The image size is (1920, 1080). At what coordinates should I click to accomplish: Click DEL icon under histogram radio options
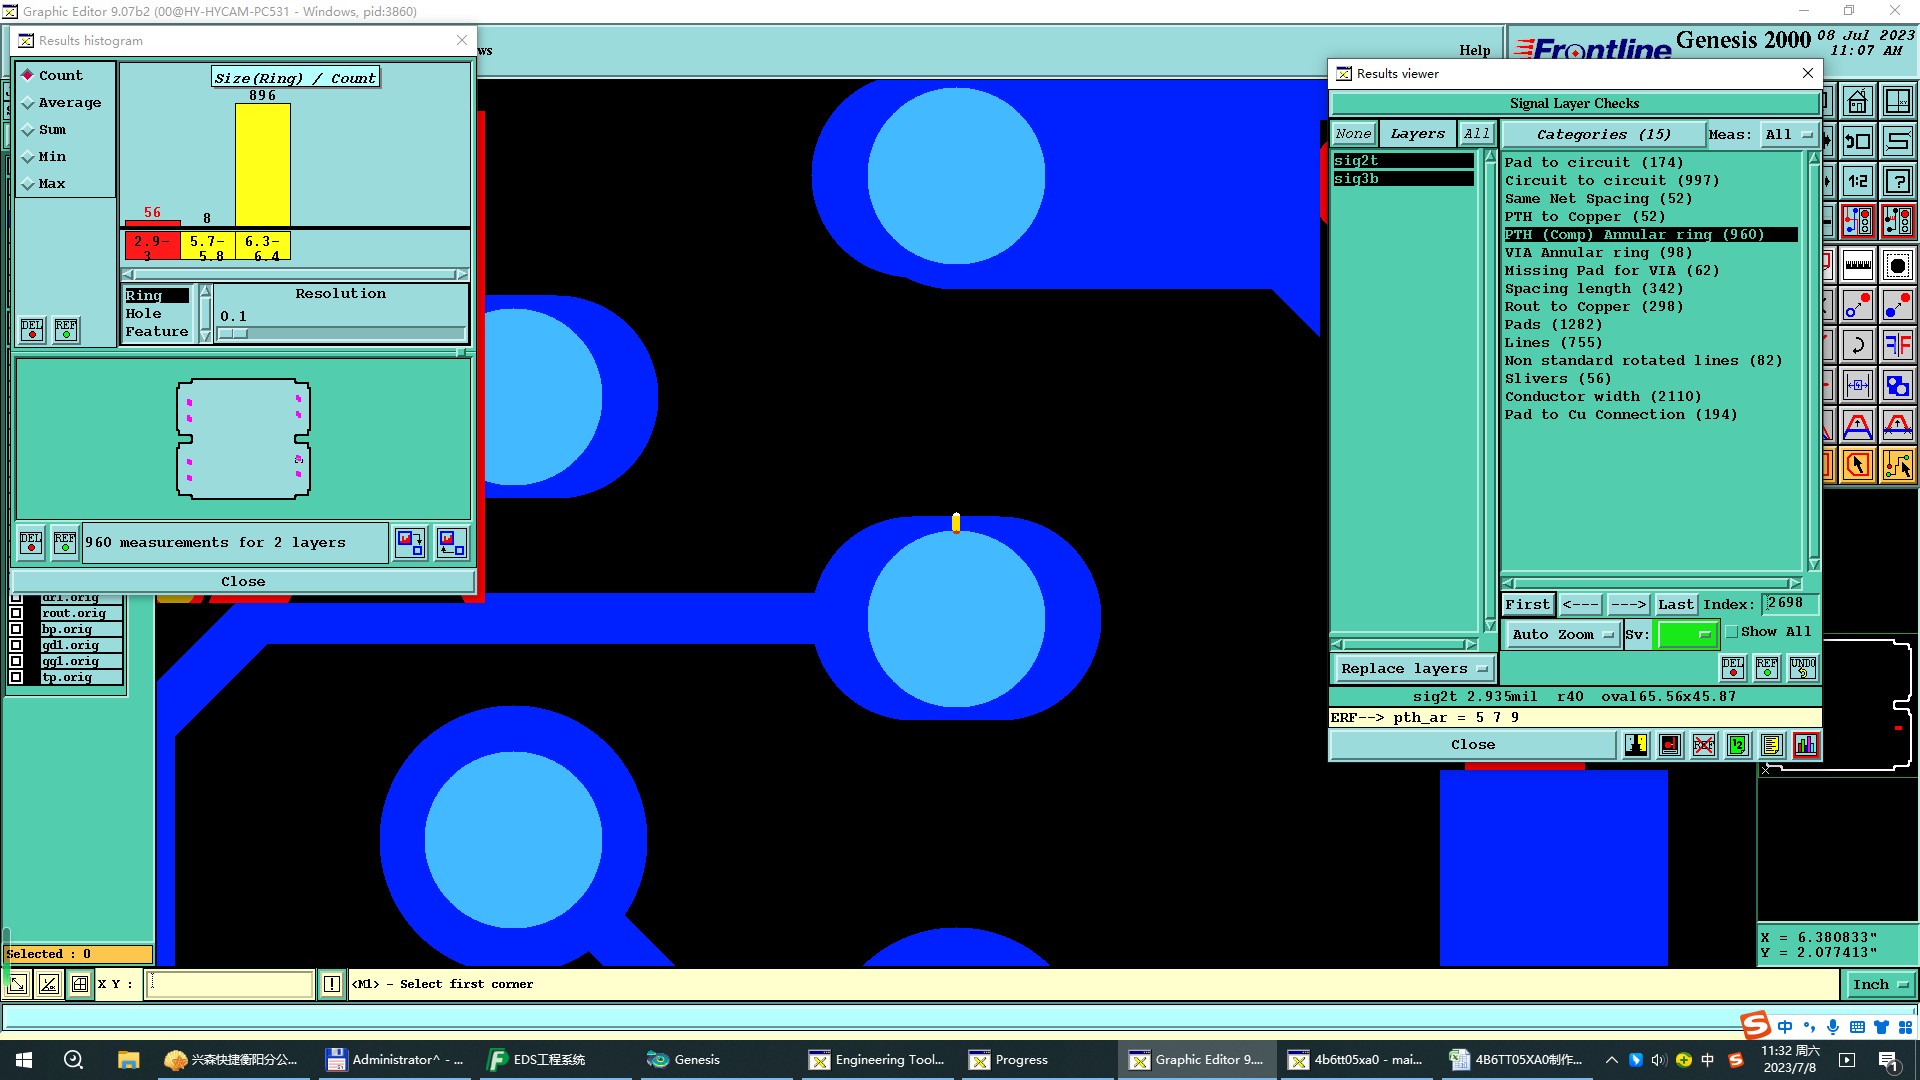[32, 329]
